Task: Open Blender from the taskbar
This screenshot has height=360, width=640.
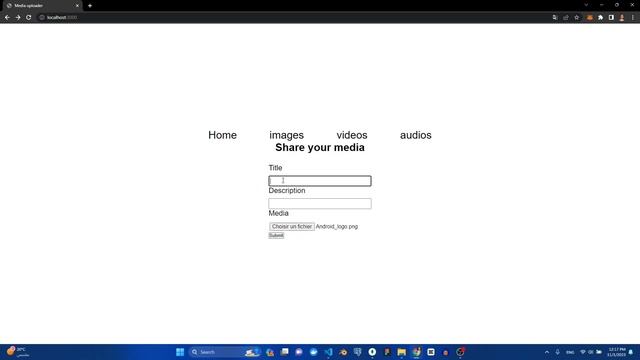Action: pyautogui.click(x=343, y=352)
